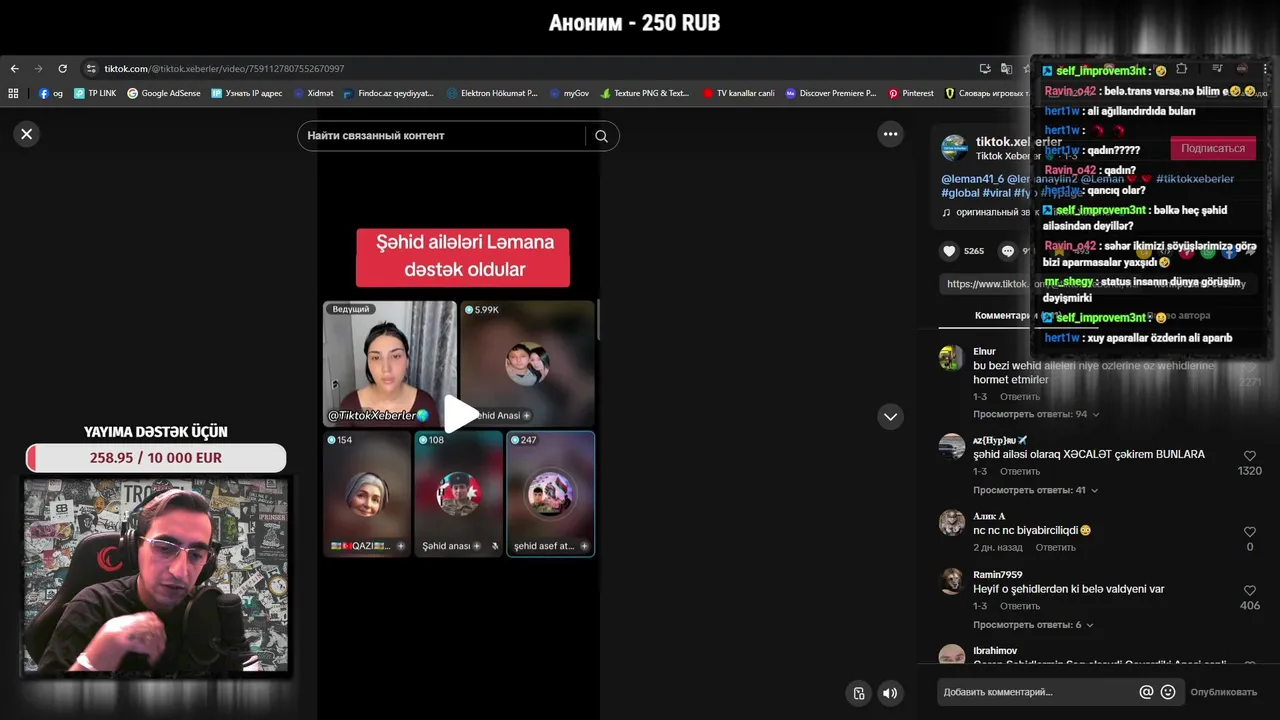1280x720 pixels.
Task: Like Ramin7959's comment heart (406)
Action: (1249, 591)
